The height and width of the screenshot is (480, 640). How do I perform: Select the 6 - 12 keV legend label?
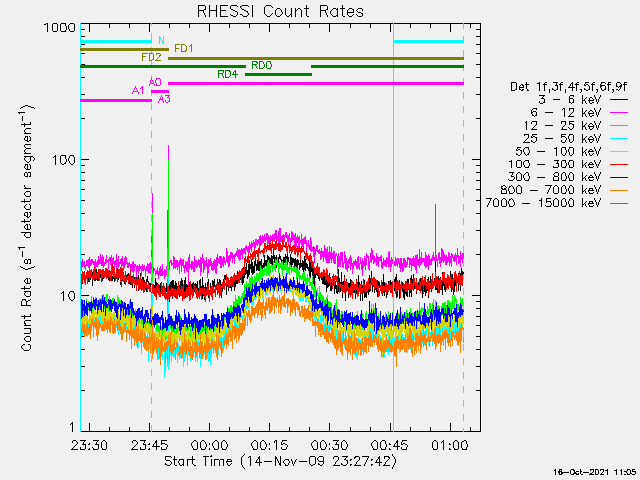coord(566,113)
